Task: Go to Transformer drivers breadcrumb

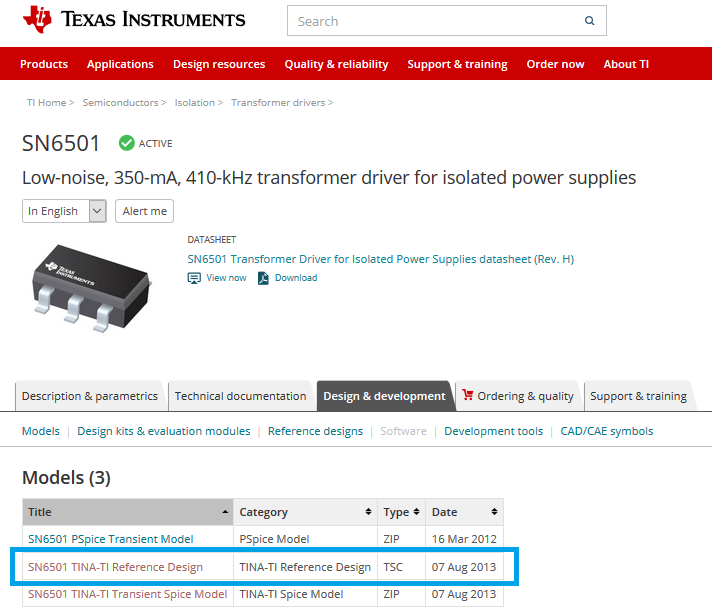Action: pyautogui.click(x=278, y=103)
